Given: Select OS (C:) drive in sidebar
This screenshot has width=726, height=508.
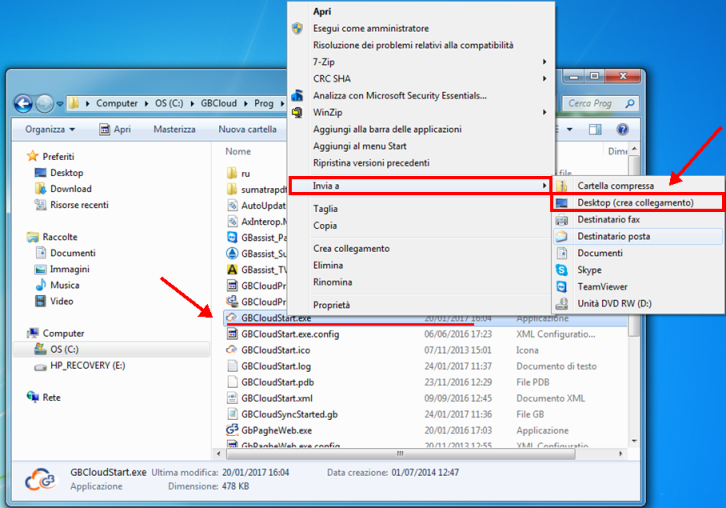Looking at the screenshot, I should point(111,349).
